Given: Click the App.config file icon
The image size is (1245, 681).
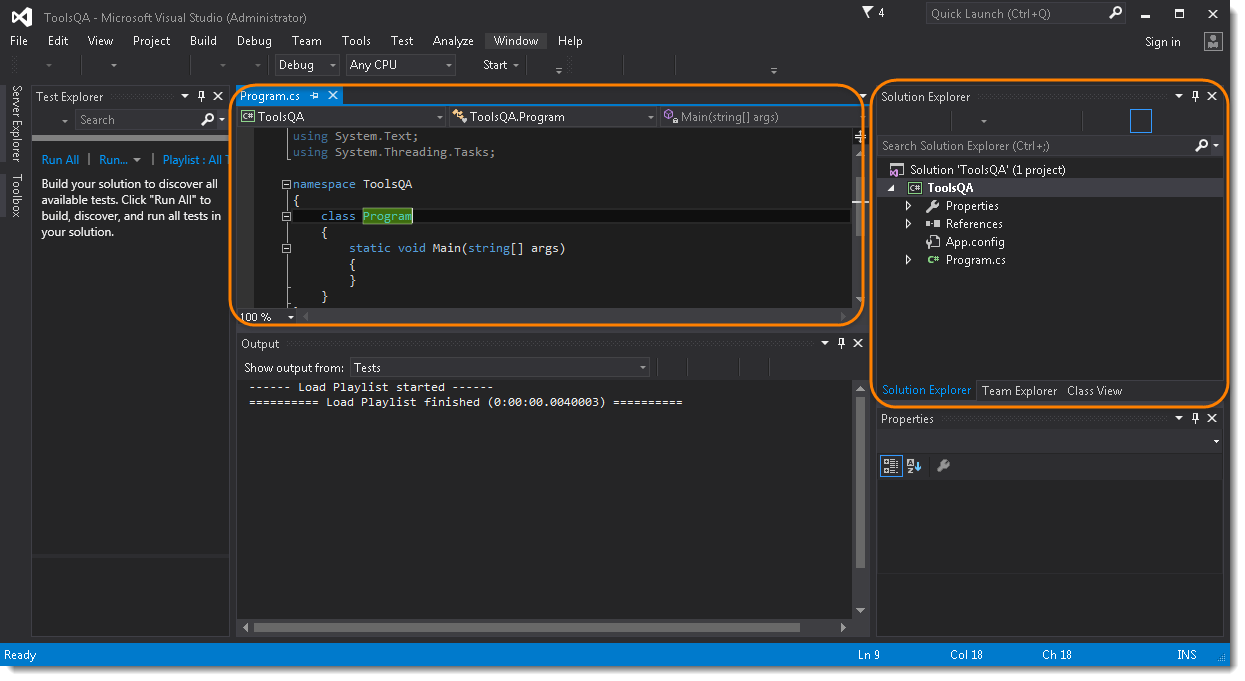Looking at the screenshot, I should [x=933, y=242].
